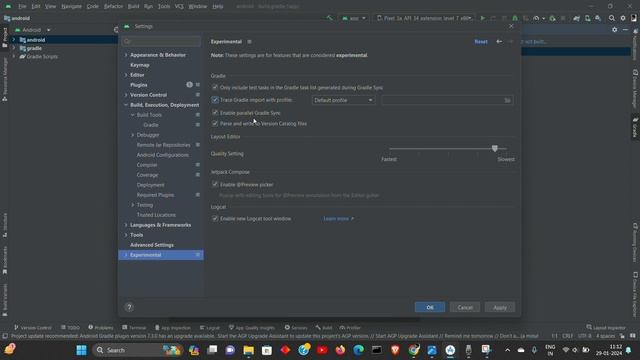Viewport: 640px width, 360px height.
Task: Click the Settings search field
Action: point(161,41)
